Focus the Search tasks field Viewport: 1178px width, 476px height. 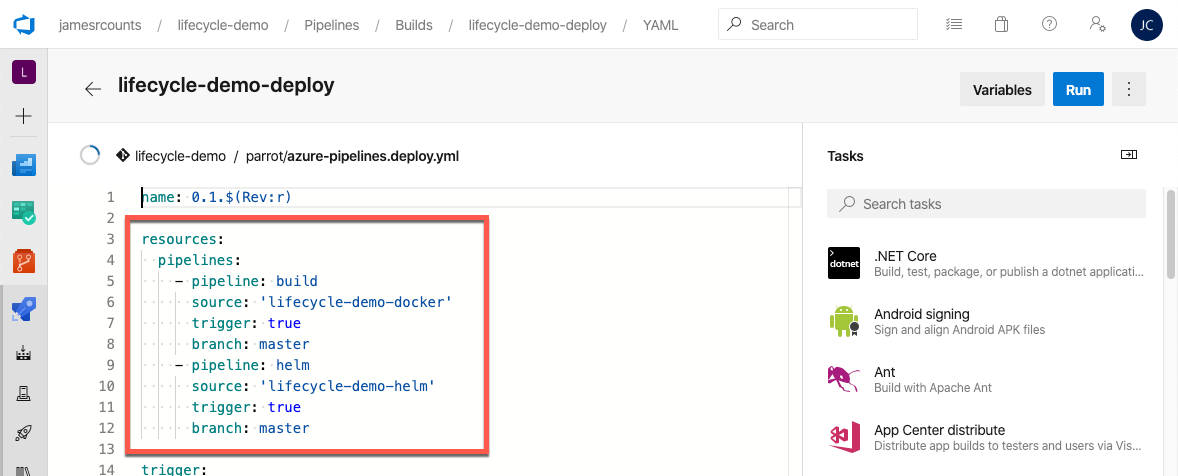coord(986,203)
